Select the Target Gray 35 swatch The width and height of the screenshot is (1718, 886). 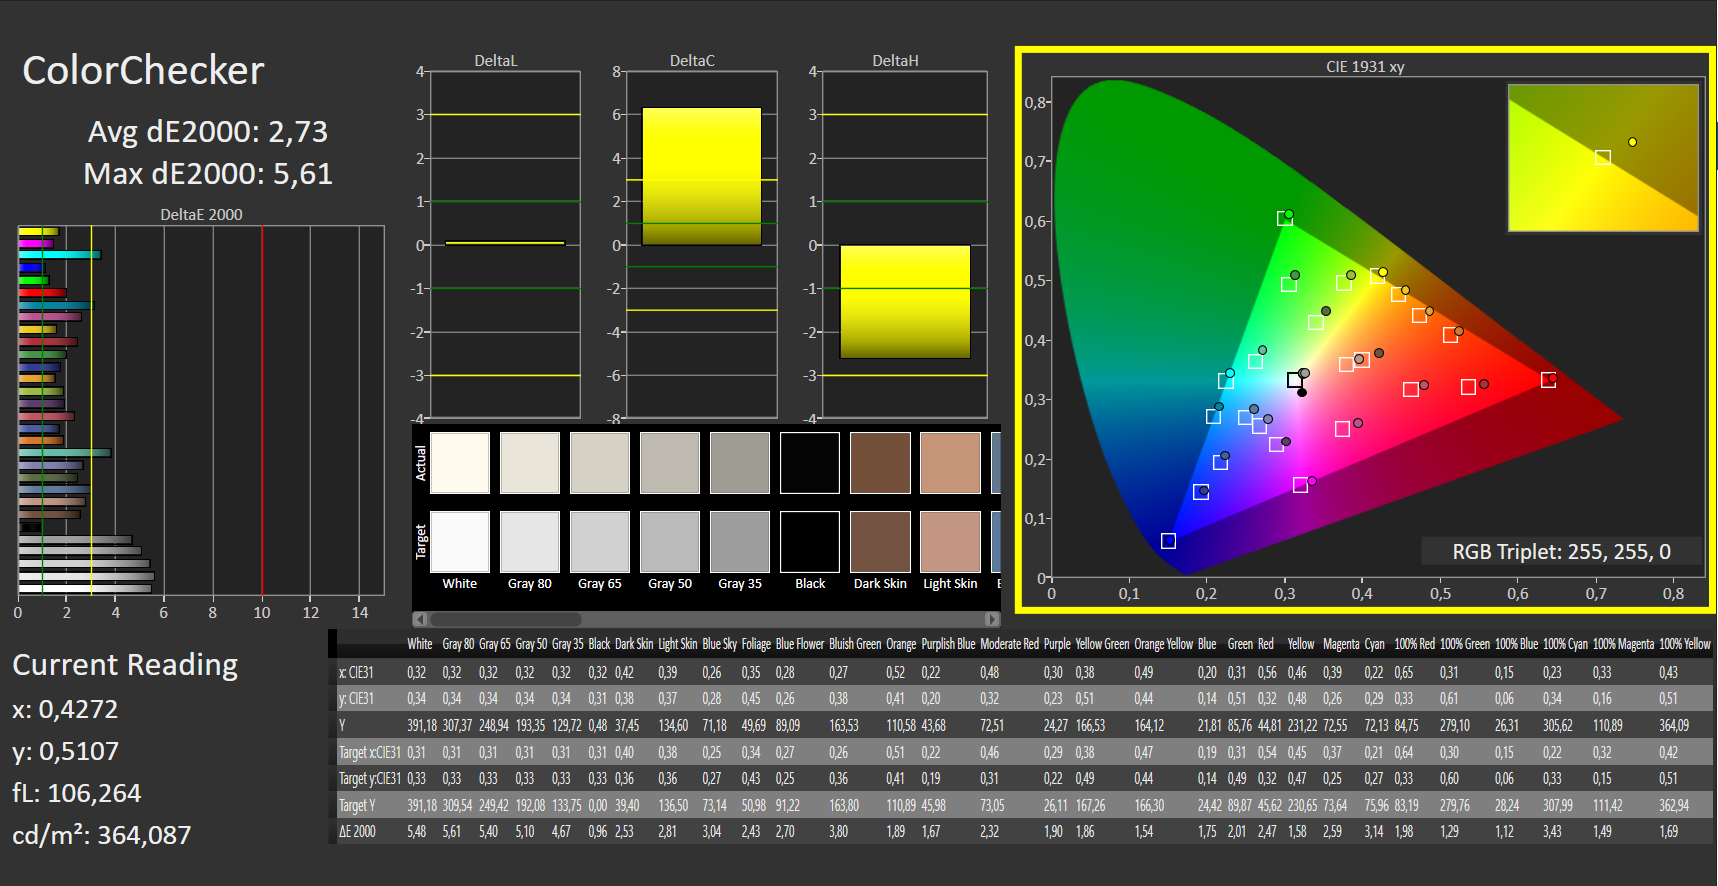coord(740,542)
